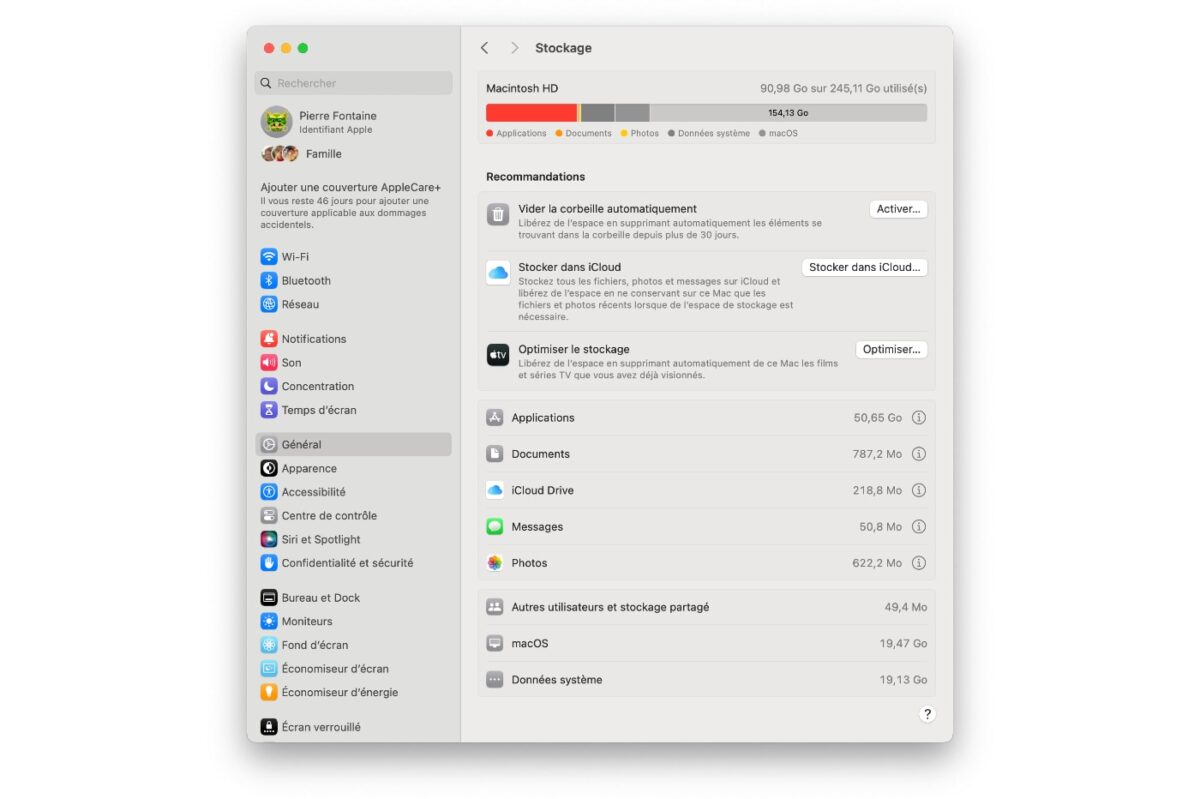
Task: Open Accessibilité icon in sidebar
Action: tap(268, 492)
